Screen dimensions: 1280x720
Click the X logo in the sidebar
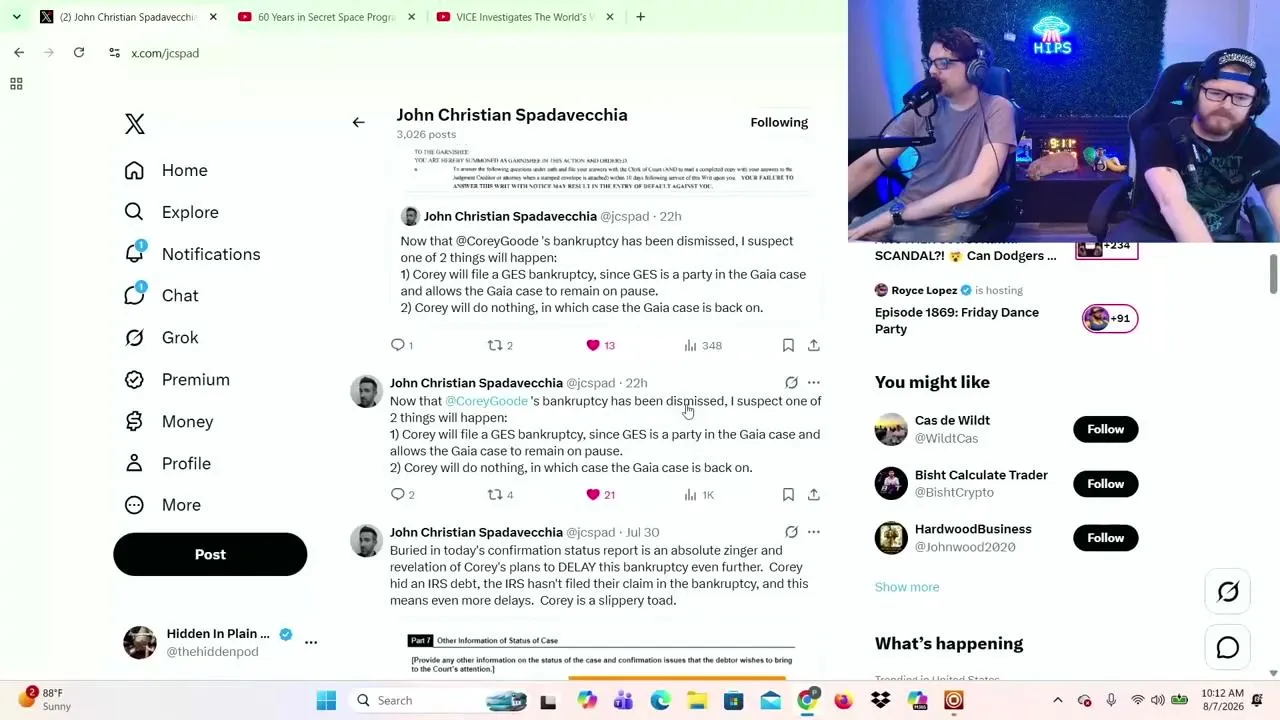click(134, 123)
